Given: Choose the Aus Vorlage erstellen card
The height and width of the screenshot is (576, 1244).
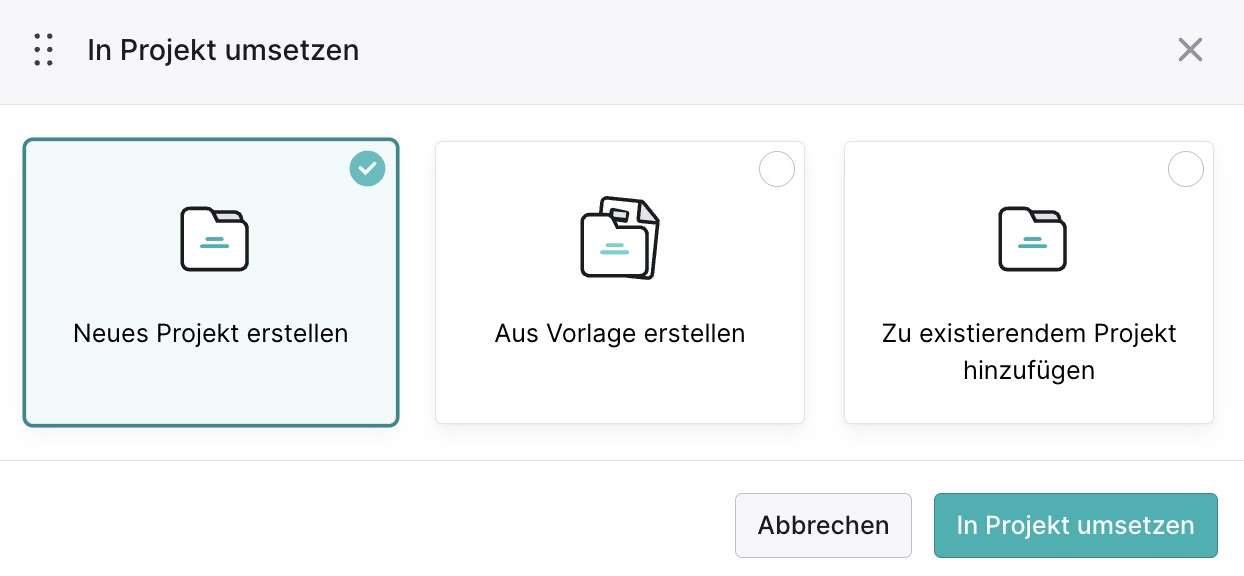Looking at the screenshot, I should point(620,283).
